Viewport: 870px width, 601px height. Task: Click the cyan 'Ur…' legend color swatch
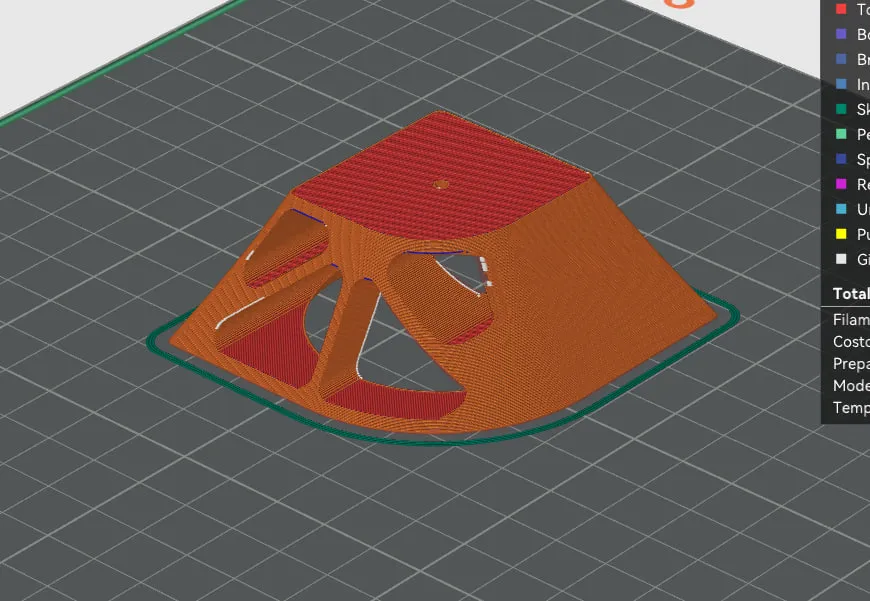coord(841,209)
